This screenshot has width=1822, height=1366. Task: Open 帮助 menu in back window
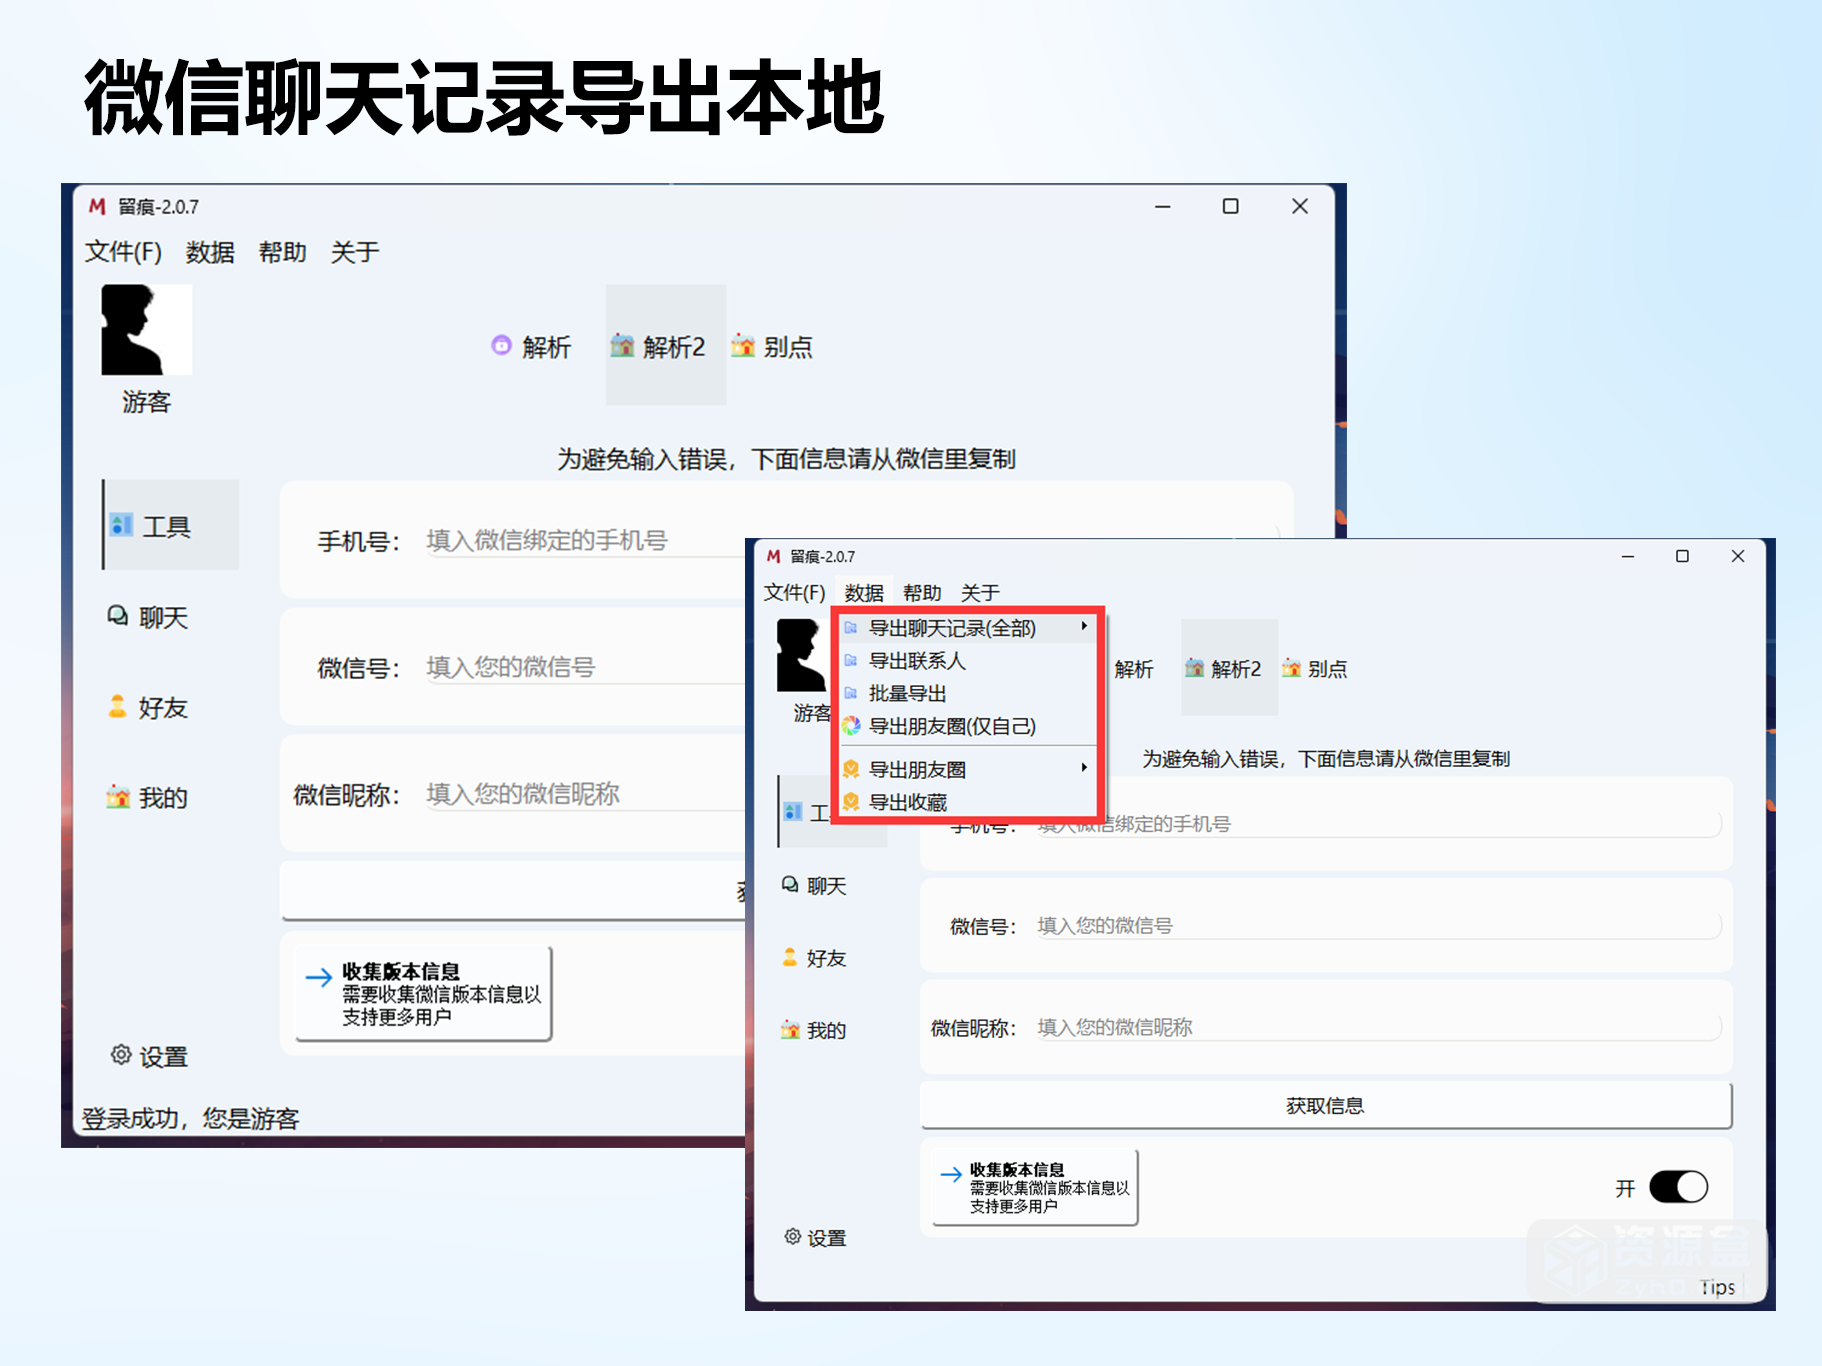point(283,252)
